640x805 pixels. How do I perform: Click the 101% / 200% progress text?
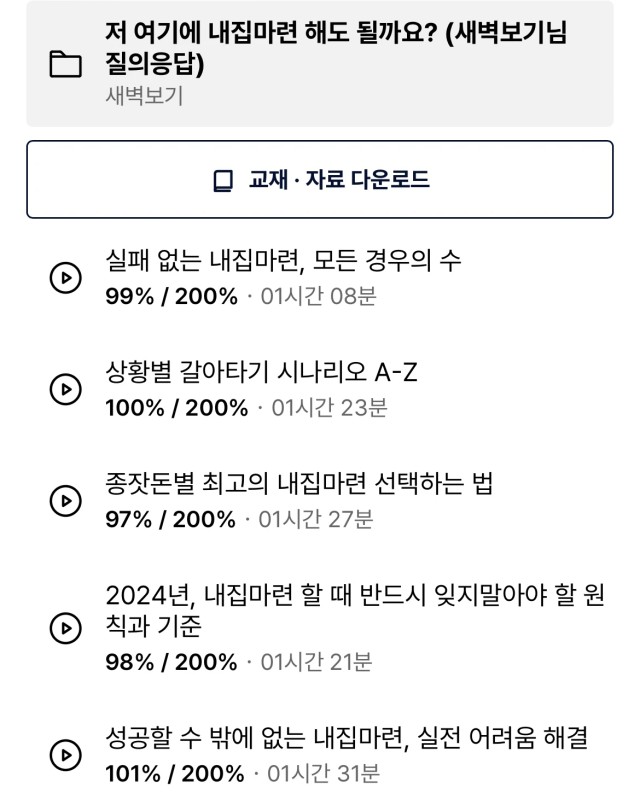coord(174,774)
